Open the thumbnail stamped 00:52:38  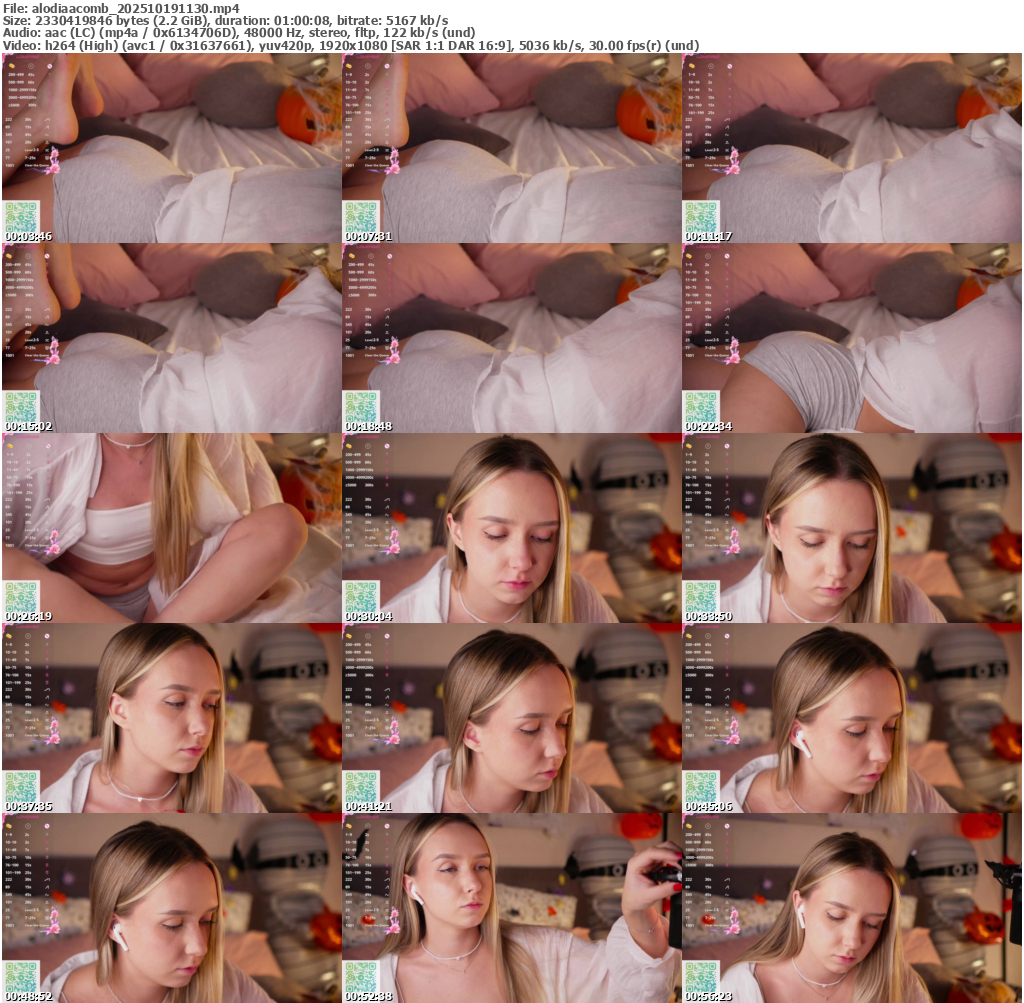pos(511,908)
